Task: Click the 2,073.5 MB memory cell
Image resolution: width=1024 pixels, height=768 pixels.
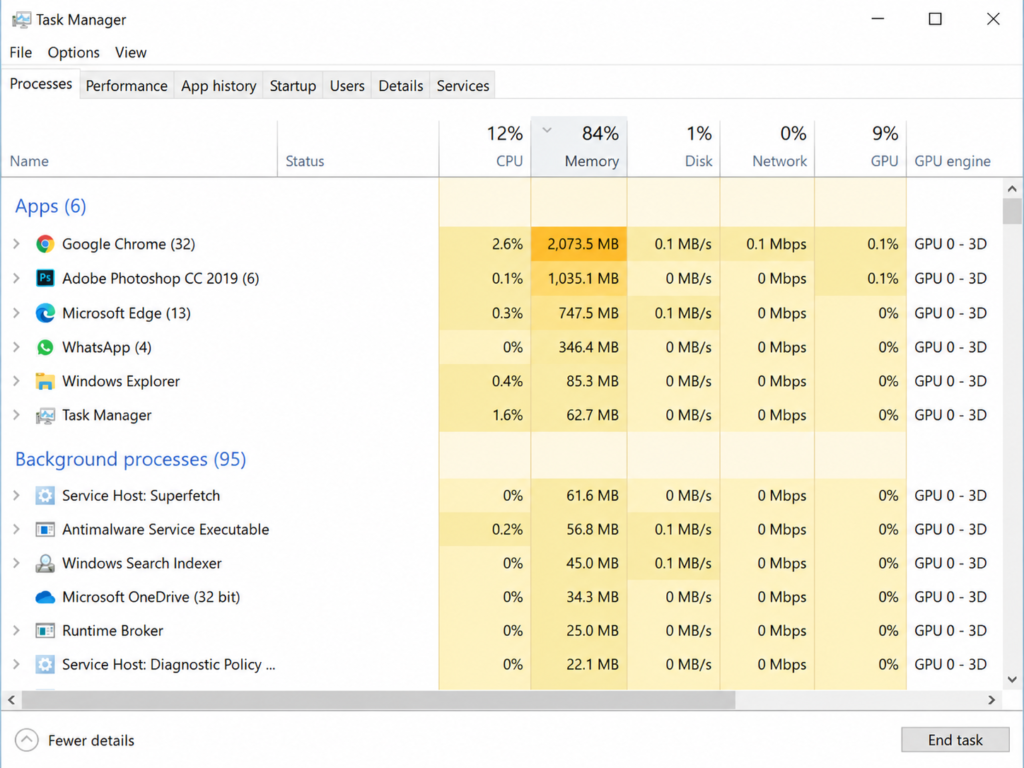Action: 579,244
